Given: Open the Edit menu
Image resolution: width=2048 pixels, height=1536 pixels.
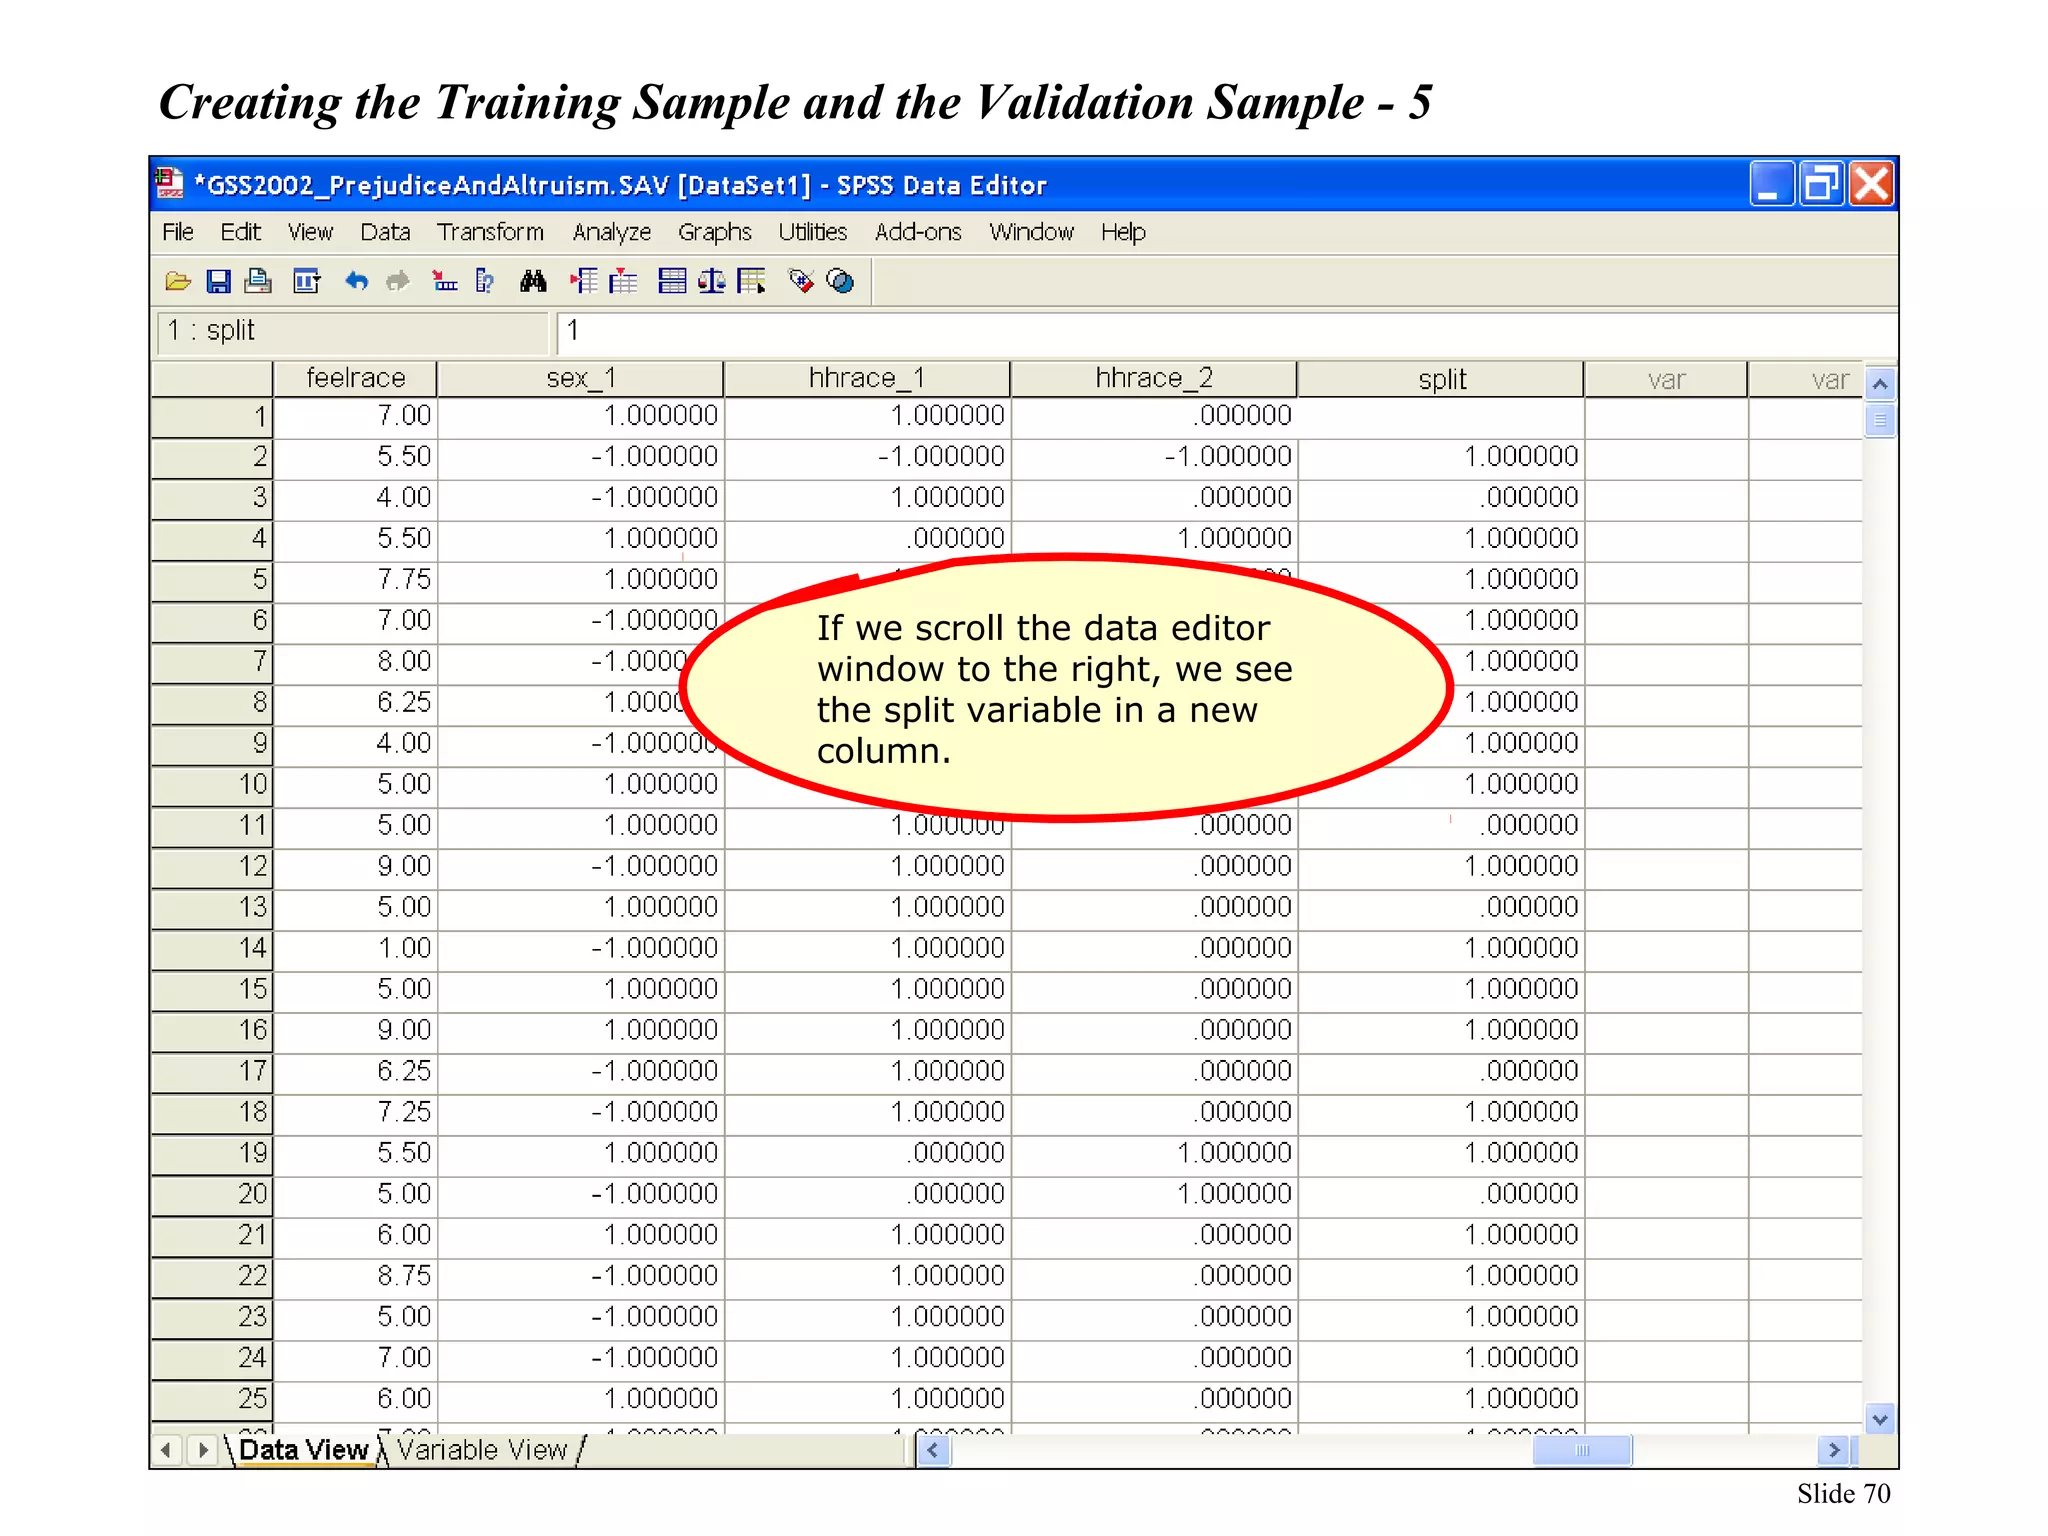Looking at the screenshot, I should pyautogui.click(x=240, y=232).
